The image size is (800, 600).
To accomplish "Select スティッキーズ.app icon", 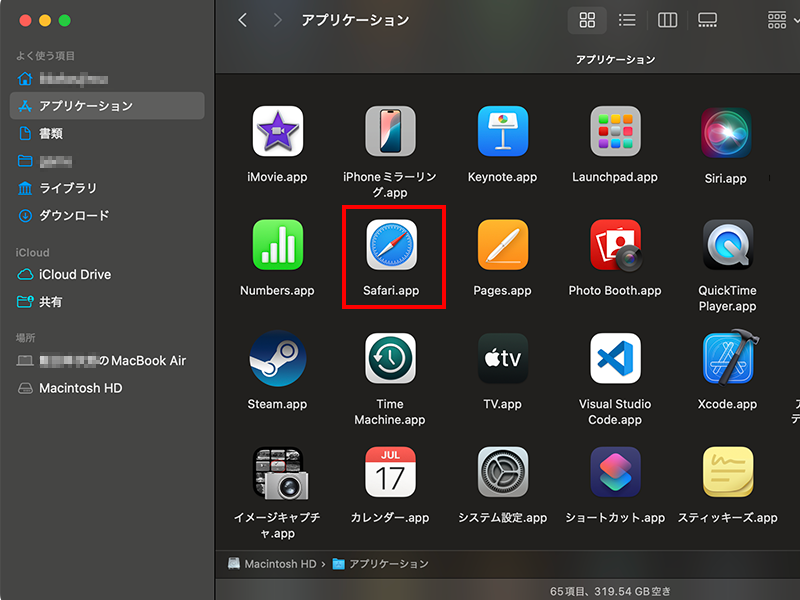I will 728,472.
